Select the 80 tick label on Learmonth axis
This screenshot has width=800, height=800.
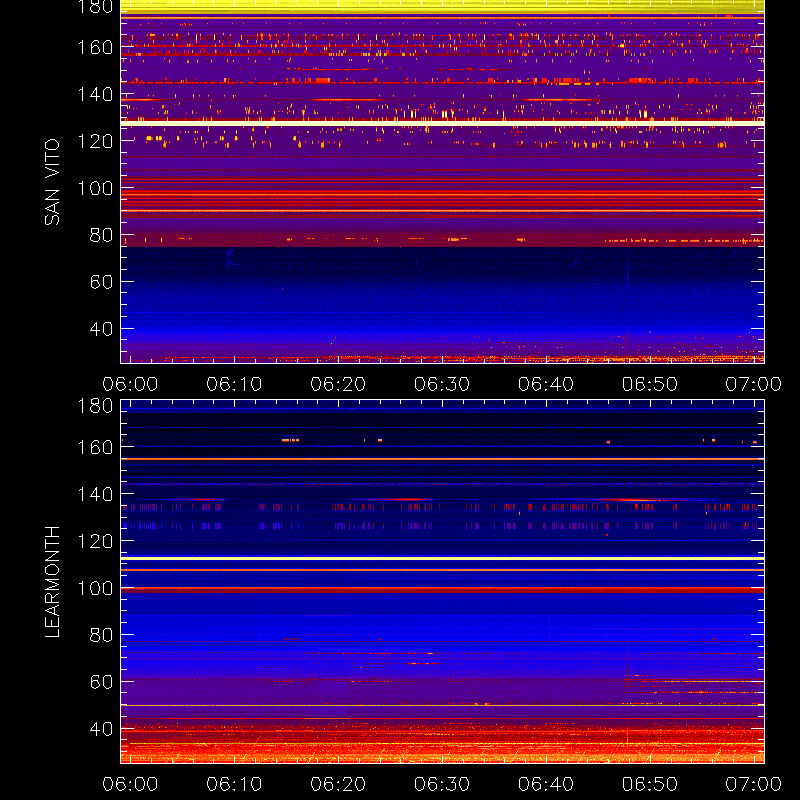point(101,635)
